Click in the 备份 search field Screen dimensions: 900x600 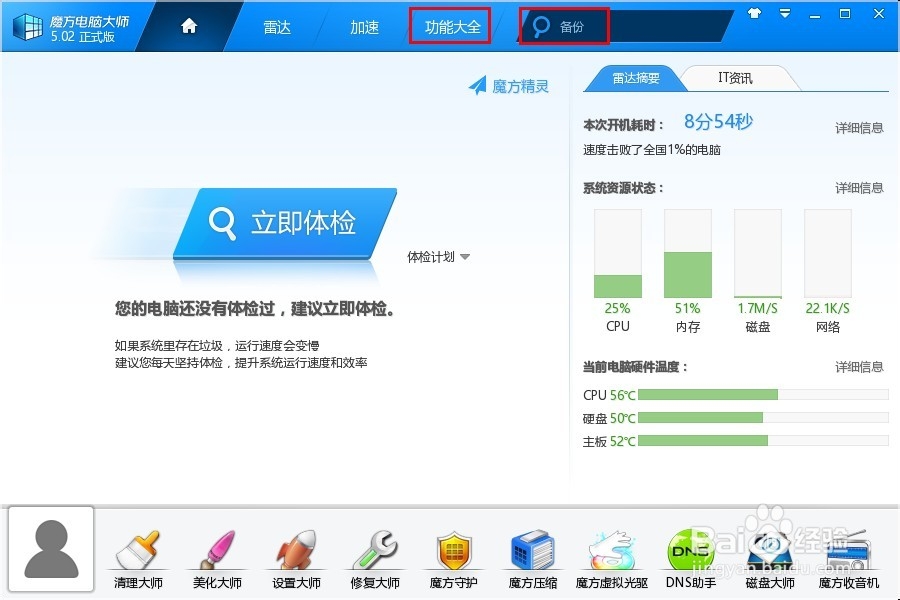click(x=626, y=26)
